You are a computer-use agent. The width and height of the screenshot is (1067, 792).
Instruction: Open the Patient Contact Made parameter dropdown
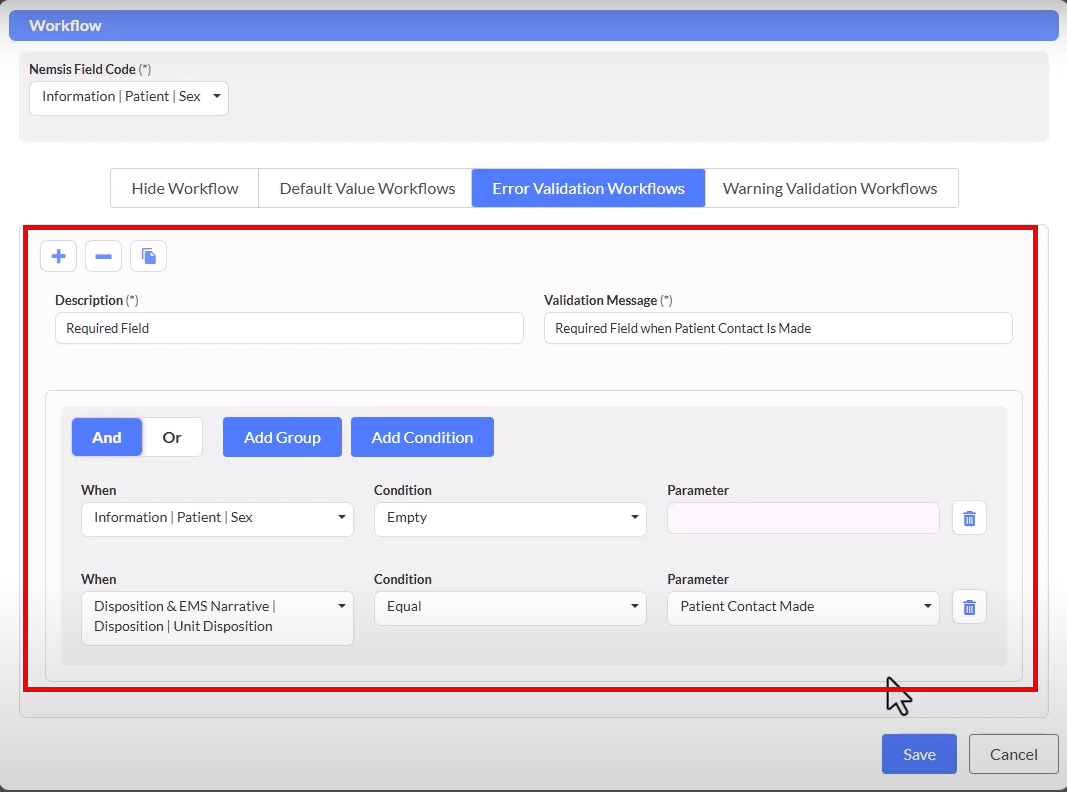803,607
